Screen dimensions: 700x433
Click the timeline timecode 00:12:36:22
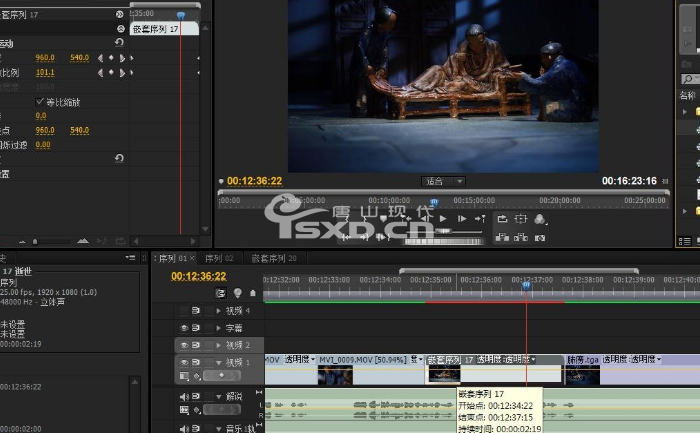click(199, 276)
